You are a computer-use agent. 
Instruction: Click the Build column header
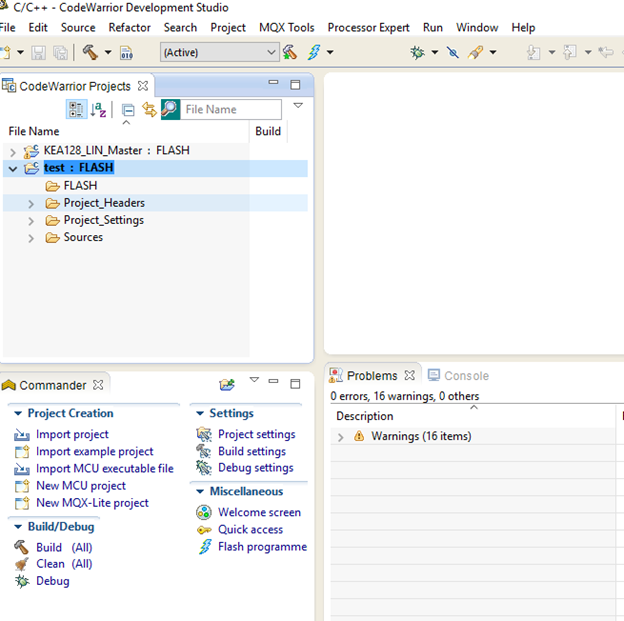tap(268, 131)
